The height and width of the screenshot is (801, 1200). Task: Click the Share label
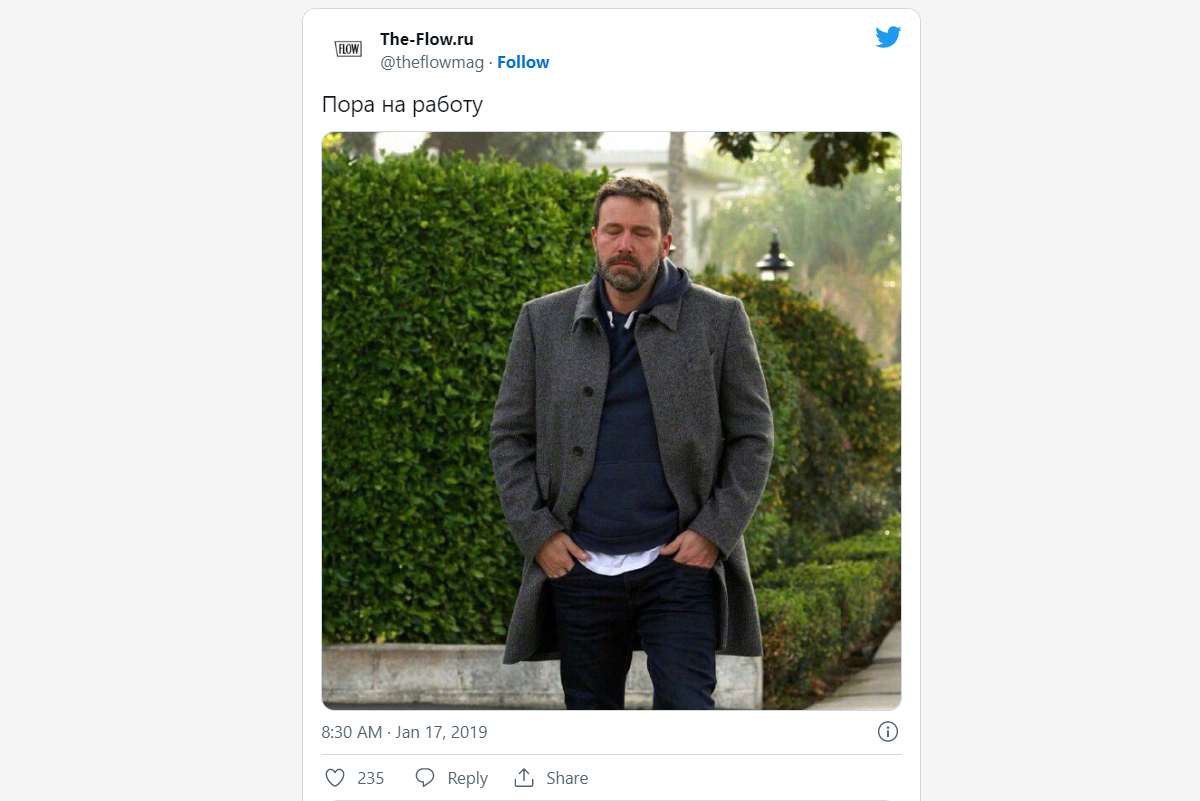point(567,778)
